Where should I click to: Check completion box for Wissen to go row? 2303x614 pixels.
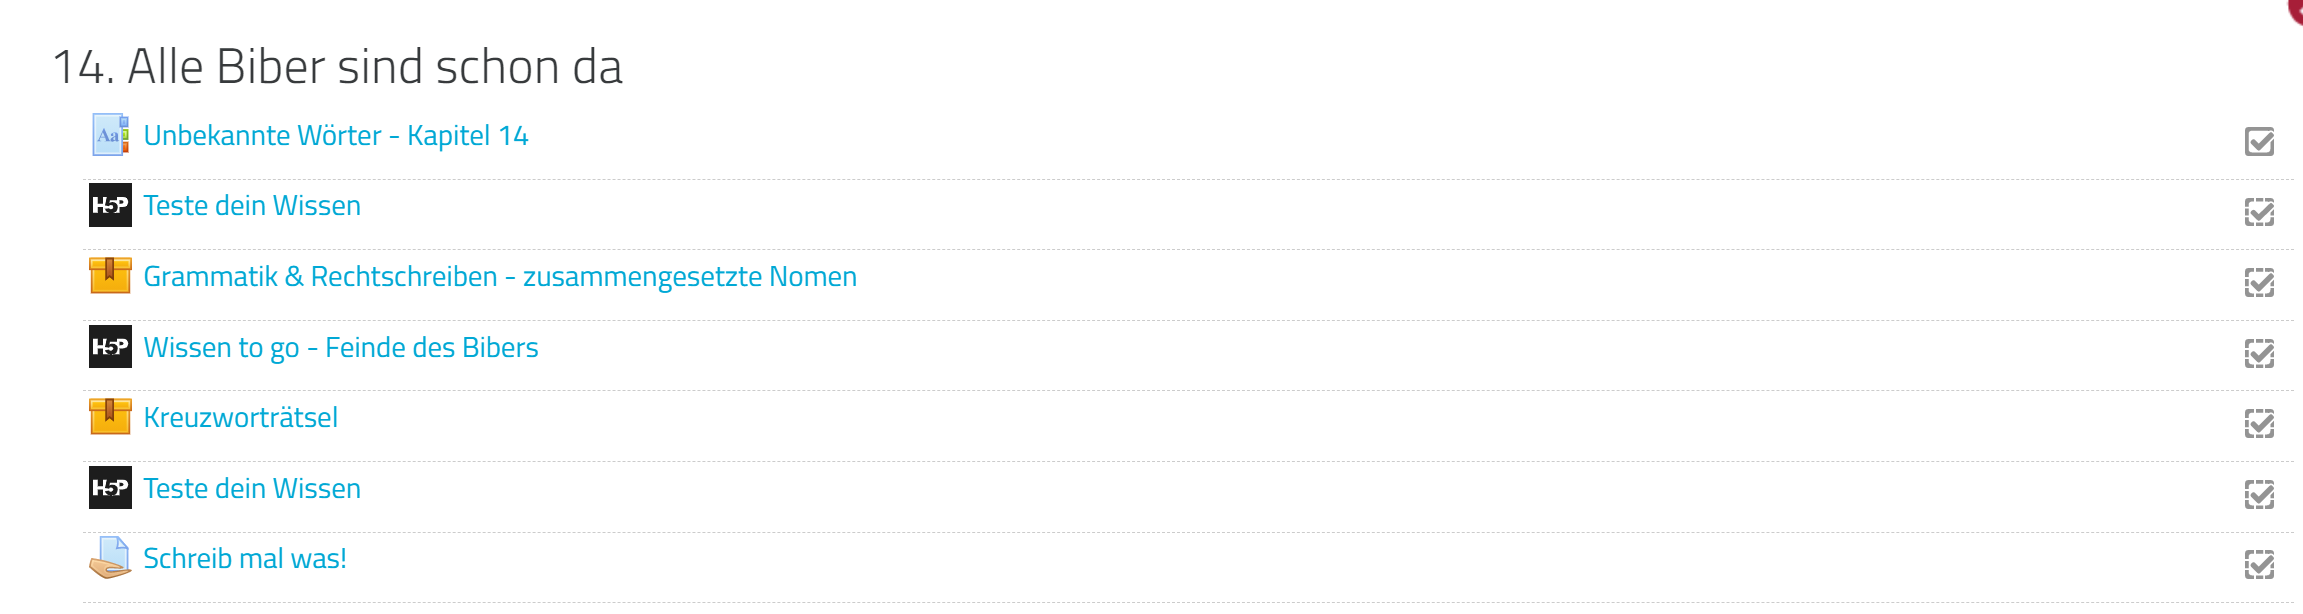pyautogui.click(x=2259, y=353)
